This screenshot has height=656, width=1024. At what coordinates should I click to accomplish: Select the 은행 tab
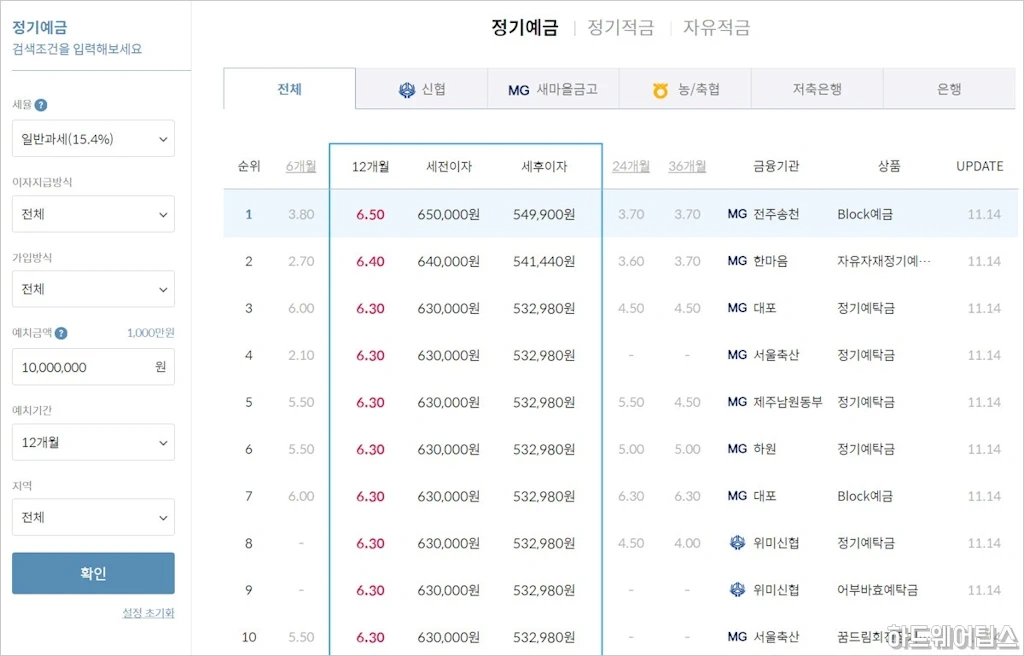pos(949,89)
